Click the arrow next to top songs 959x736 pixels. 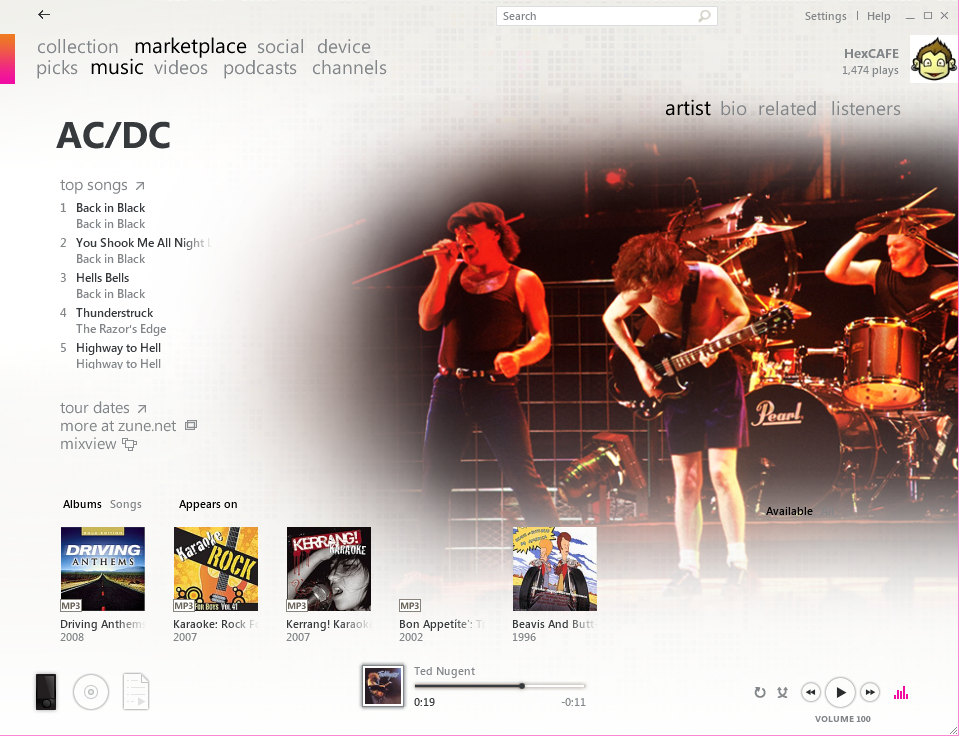[139, 185]
